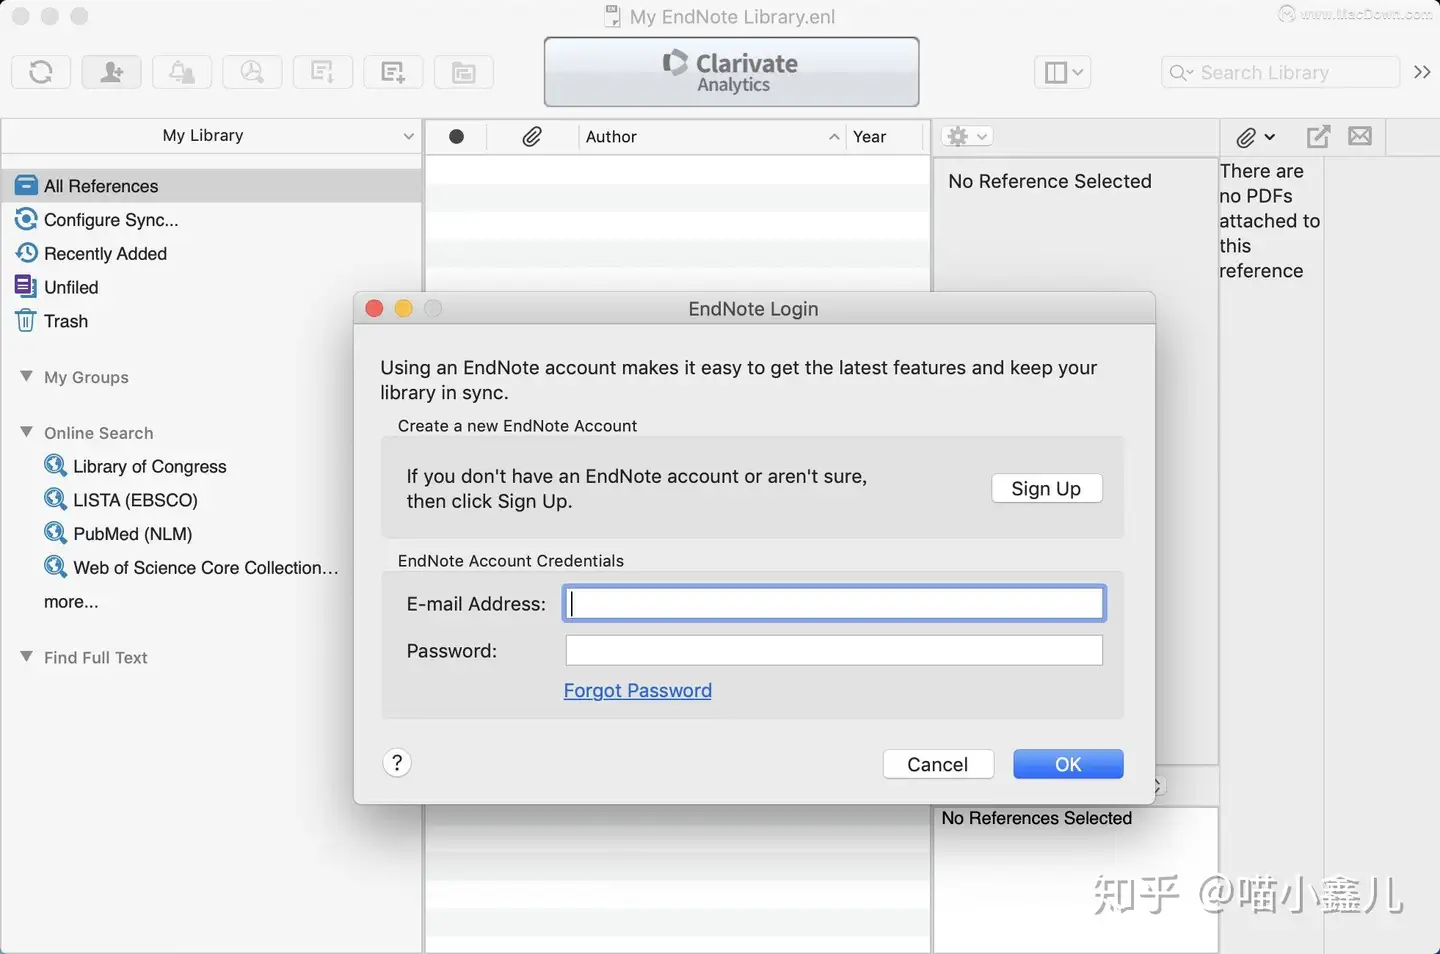Collapse the Find Full Text section
The image size is (1440, 954).
pos(26,656)
